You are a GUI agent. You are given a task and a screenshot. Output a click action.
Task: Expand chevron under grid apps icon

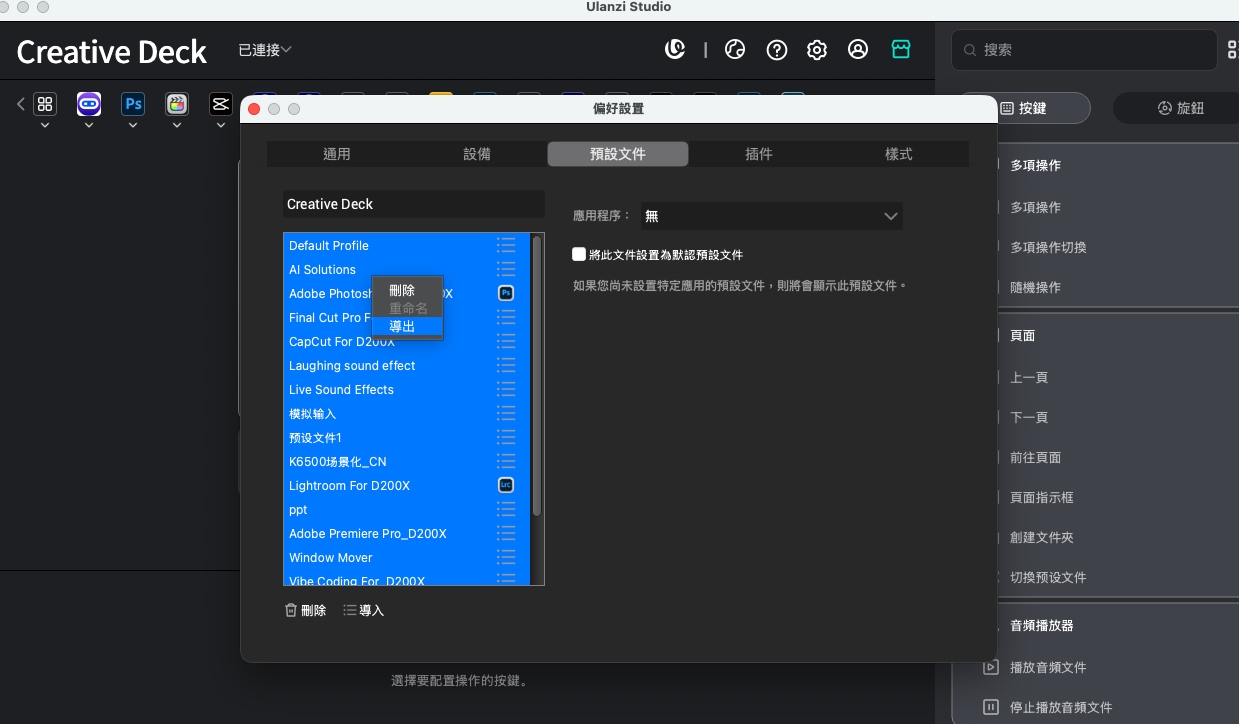[x=45, y=126]
